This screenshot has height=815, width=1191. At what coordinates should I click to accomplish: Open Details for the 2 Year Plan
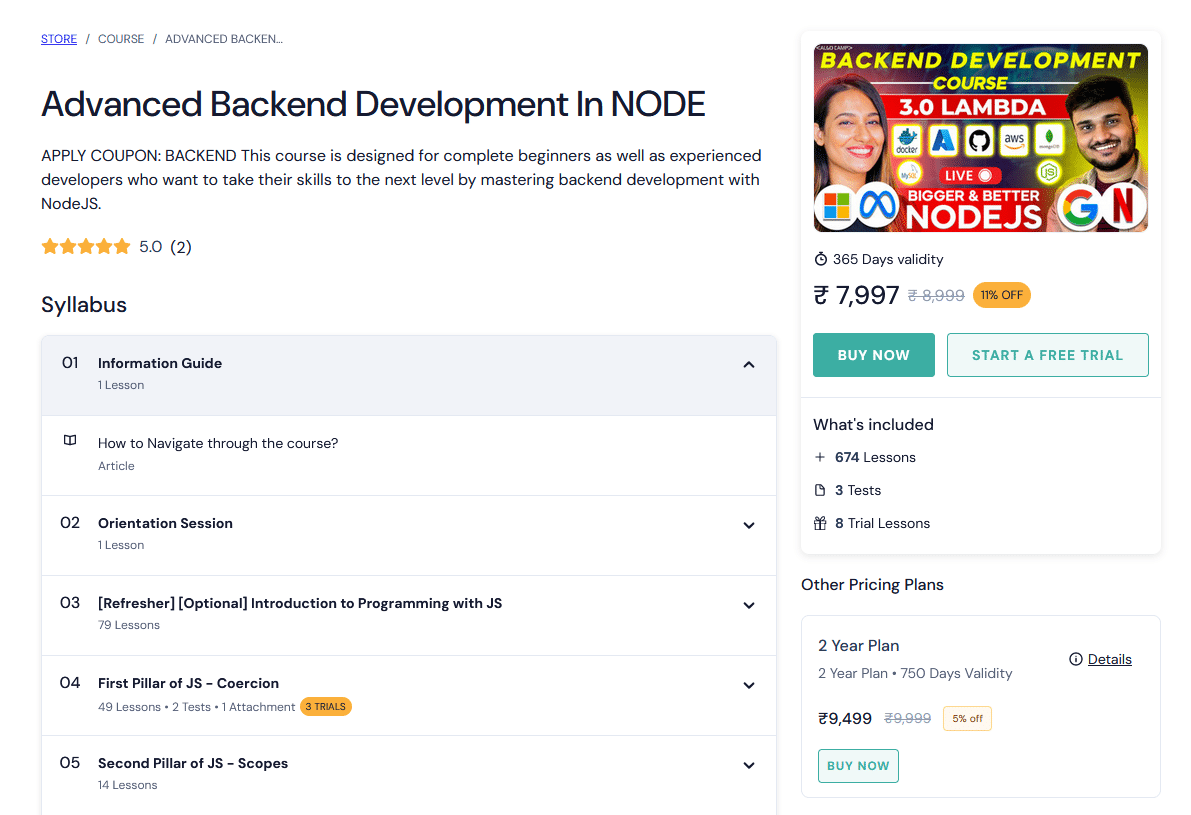click(1109, 659)
